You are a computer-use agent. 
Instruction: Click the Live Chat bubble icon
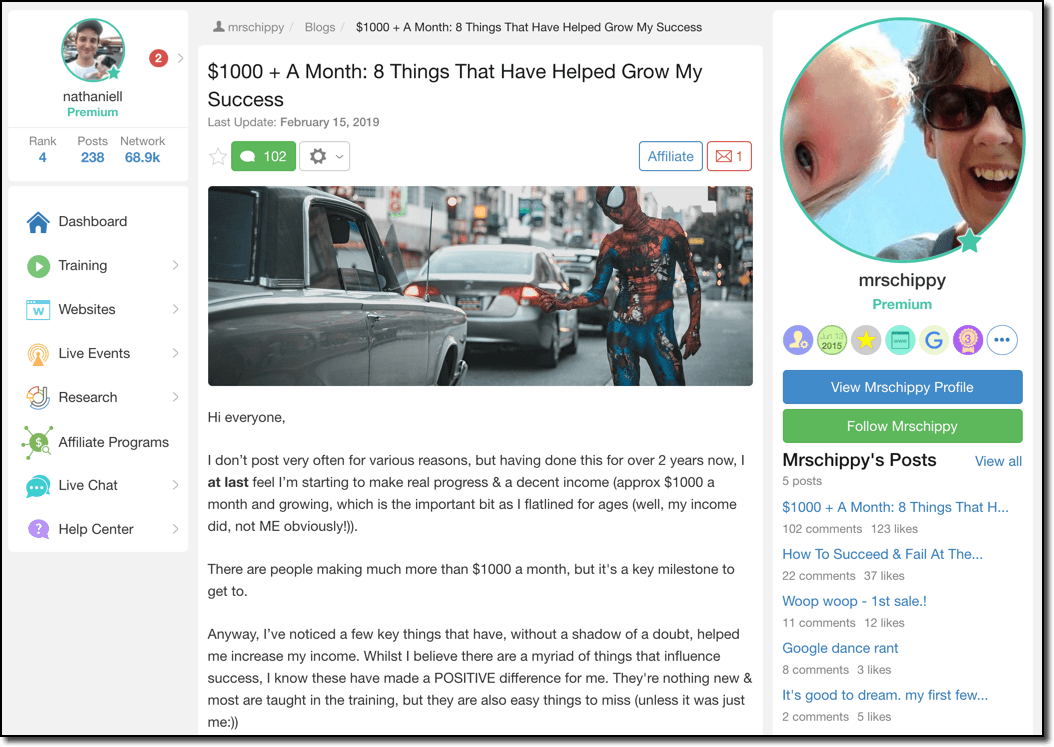tap(38, 486)
